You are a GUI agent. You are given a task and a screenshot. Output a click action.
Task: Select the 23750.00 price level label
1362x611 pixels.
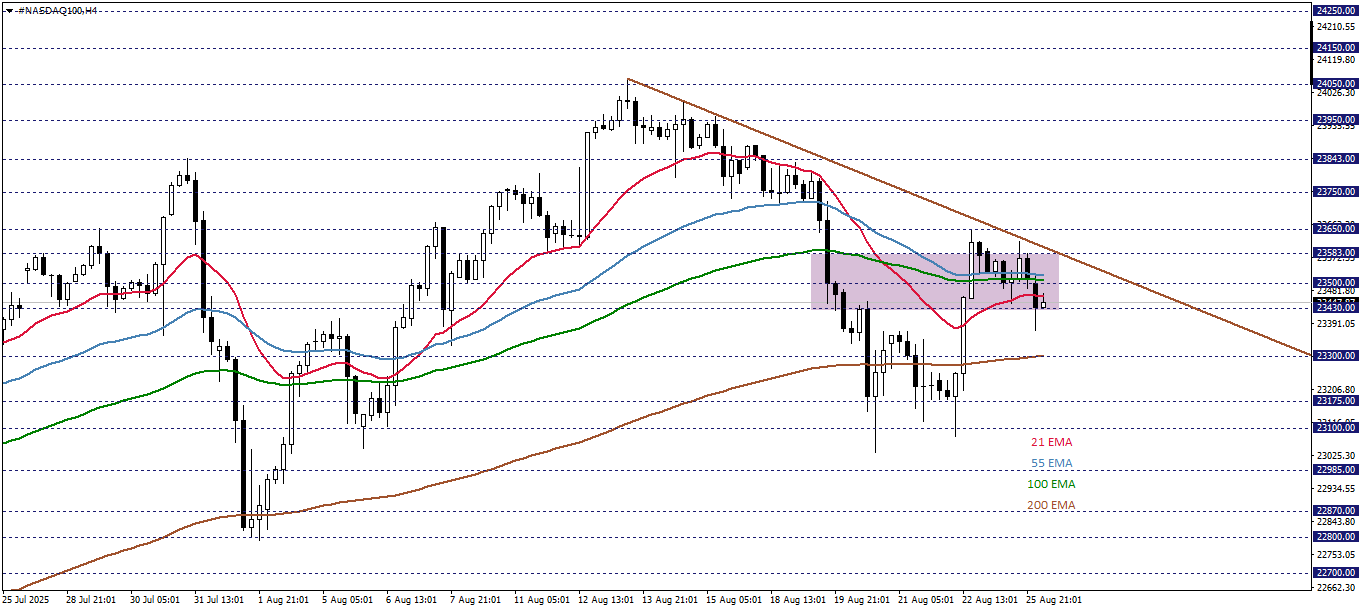point(1336,192)
